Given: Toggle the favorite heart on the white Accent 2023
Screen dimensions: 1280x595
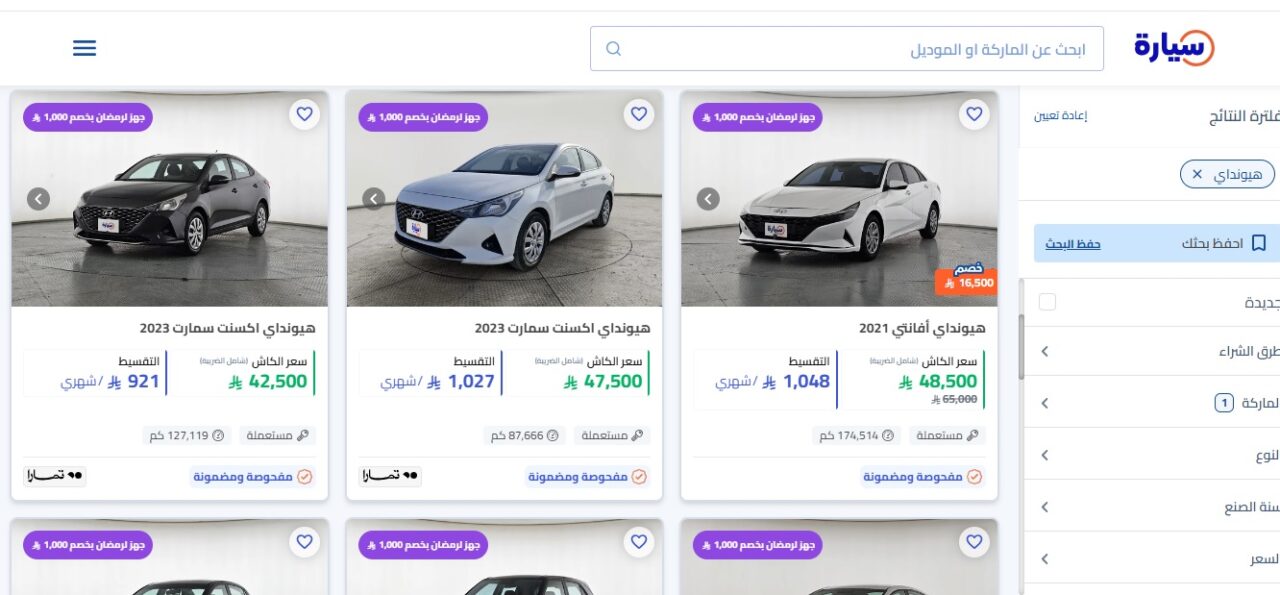Looking at the screenshot, I should pos(639,113).
